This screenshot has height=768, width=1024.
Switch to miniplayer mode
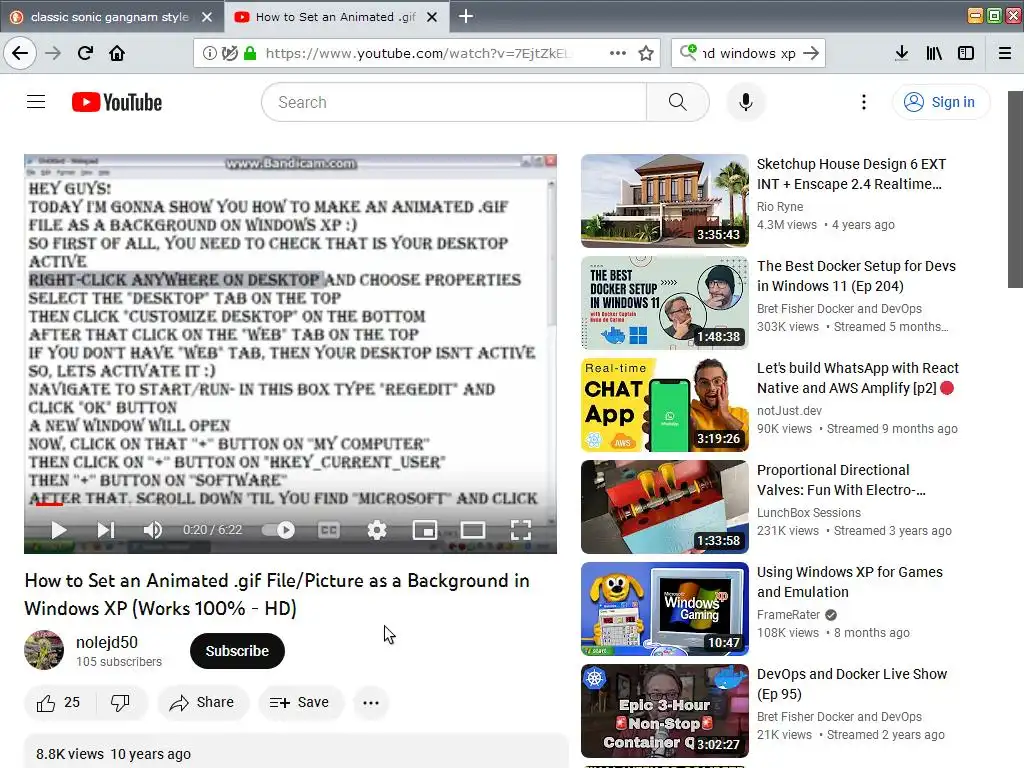pyautogui.click(x=424, y=530)
